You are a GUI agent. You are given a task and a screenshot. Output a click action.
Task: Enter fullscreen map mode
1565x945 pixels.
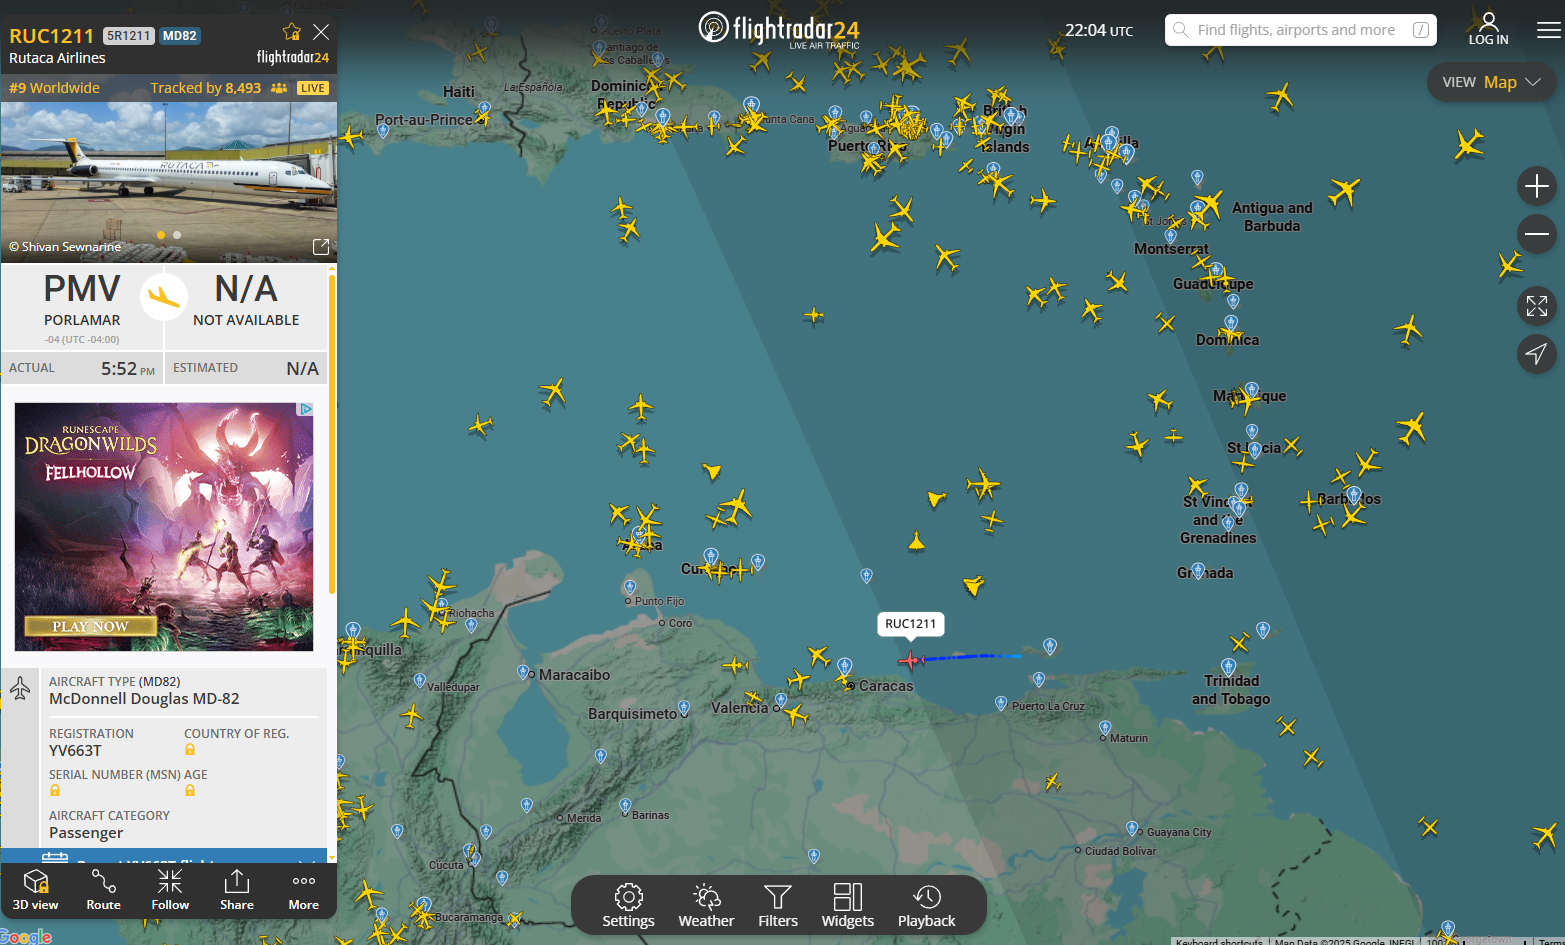(1537, 306)
